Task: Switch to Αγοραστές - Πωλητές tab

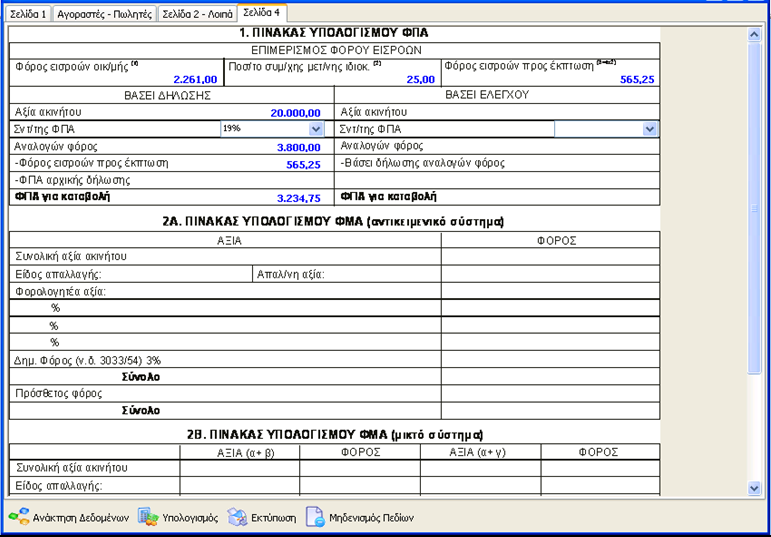Action: [104, 14]
